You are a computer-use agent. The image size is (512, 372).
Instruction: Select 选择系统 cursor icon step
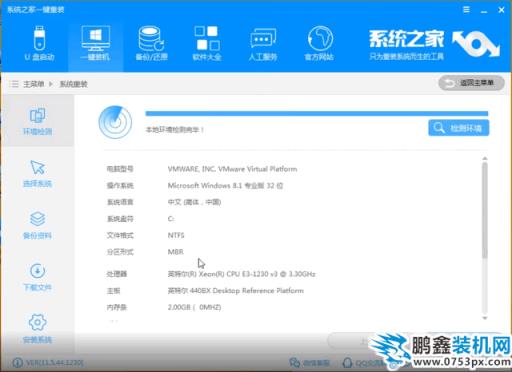click(x=37, y=173)
